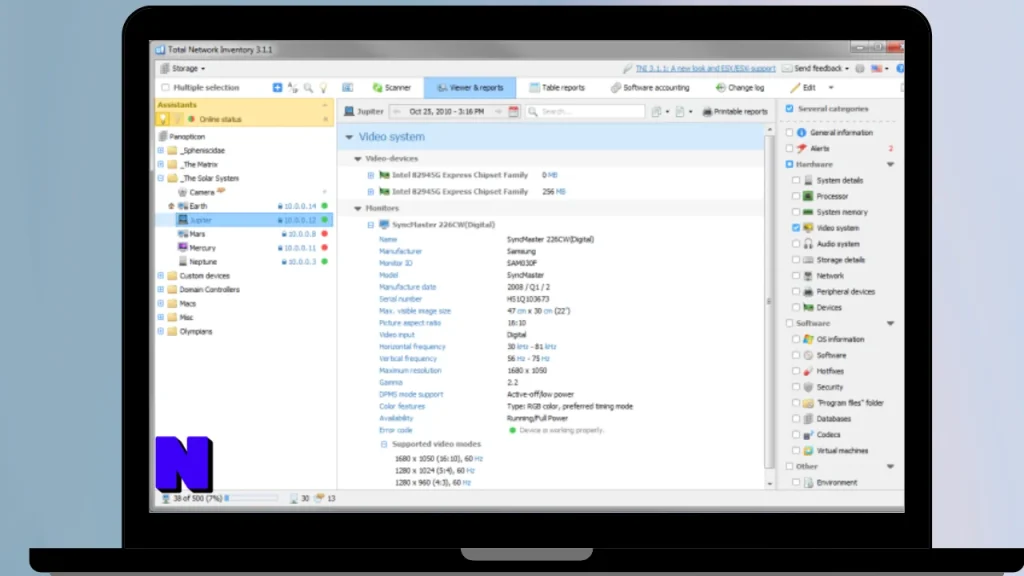Screen dimensions: 1024x576
Task: Click the light bulb assistants icon
Action: (323, 88)
